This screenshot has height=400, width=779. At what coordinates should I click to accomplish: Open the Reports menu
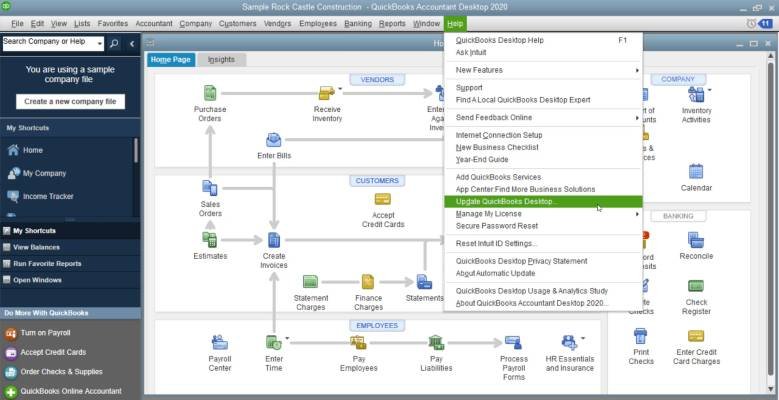[x=392, y=24]
